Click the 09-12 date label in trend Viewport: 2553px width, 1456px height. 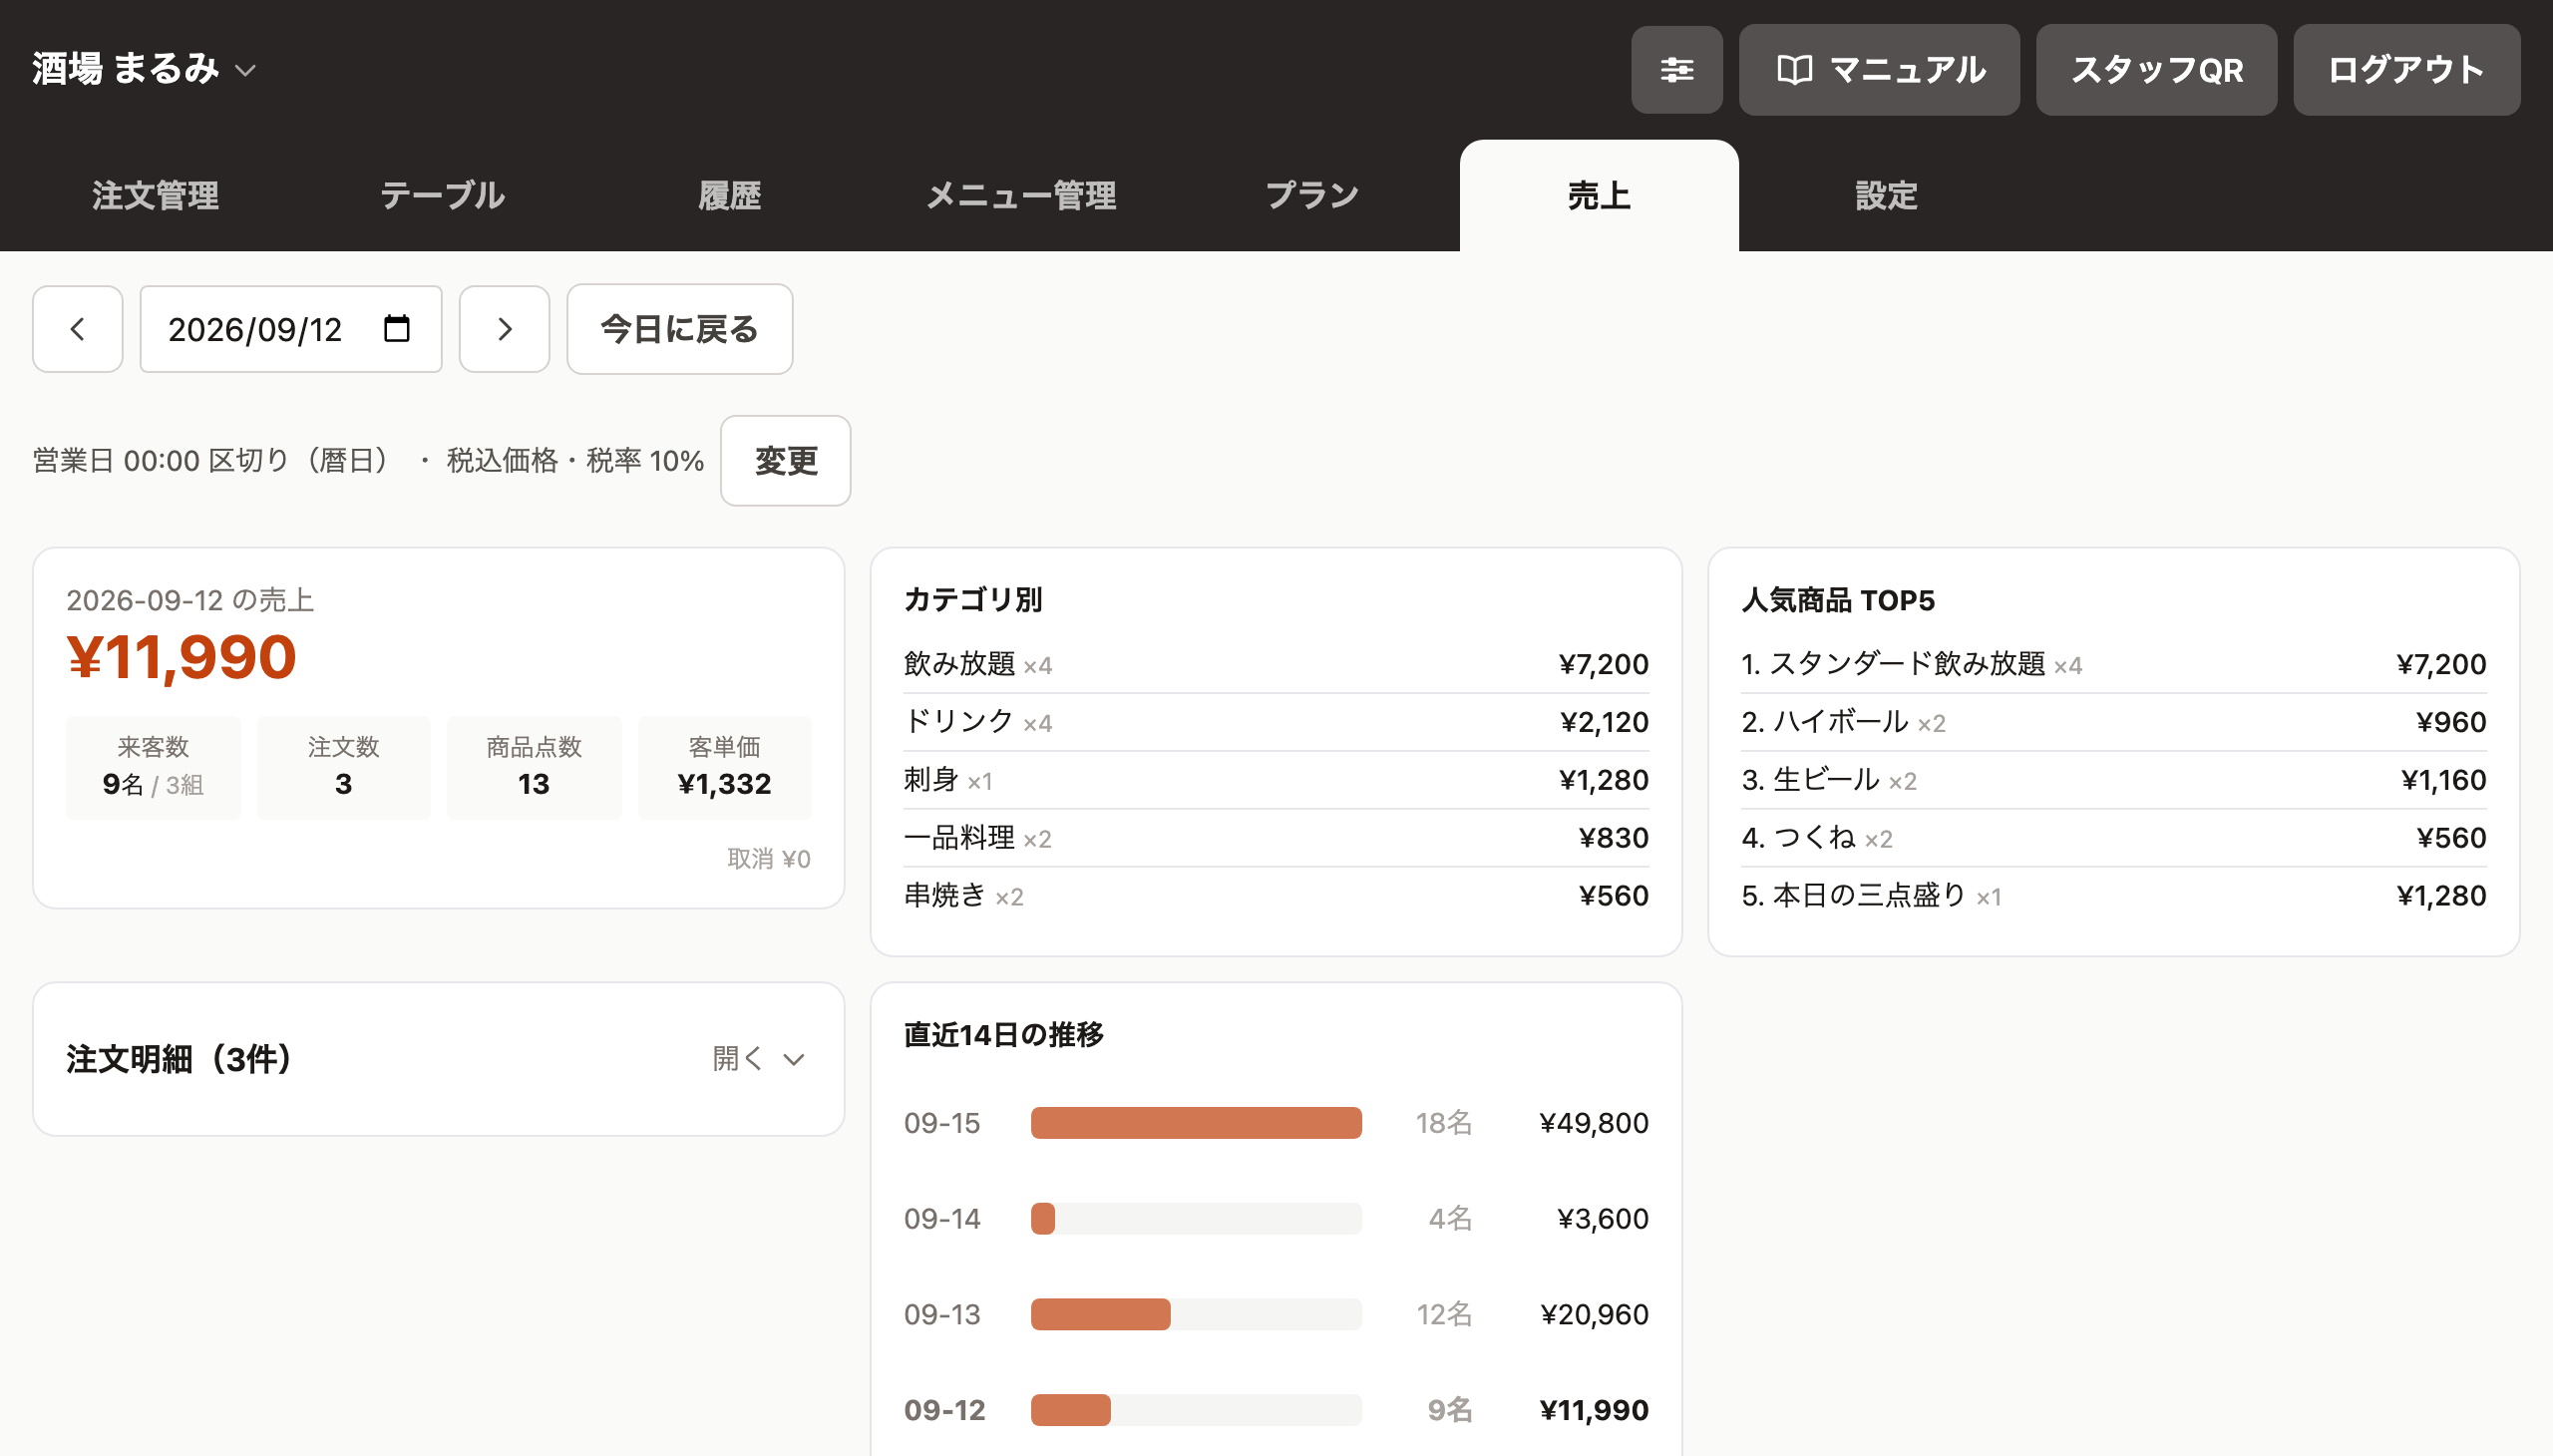click(944, 1410)
